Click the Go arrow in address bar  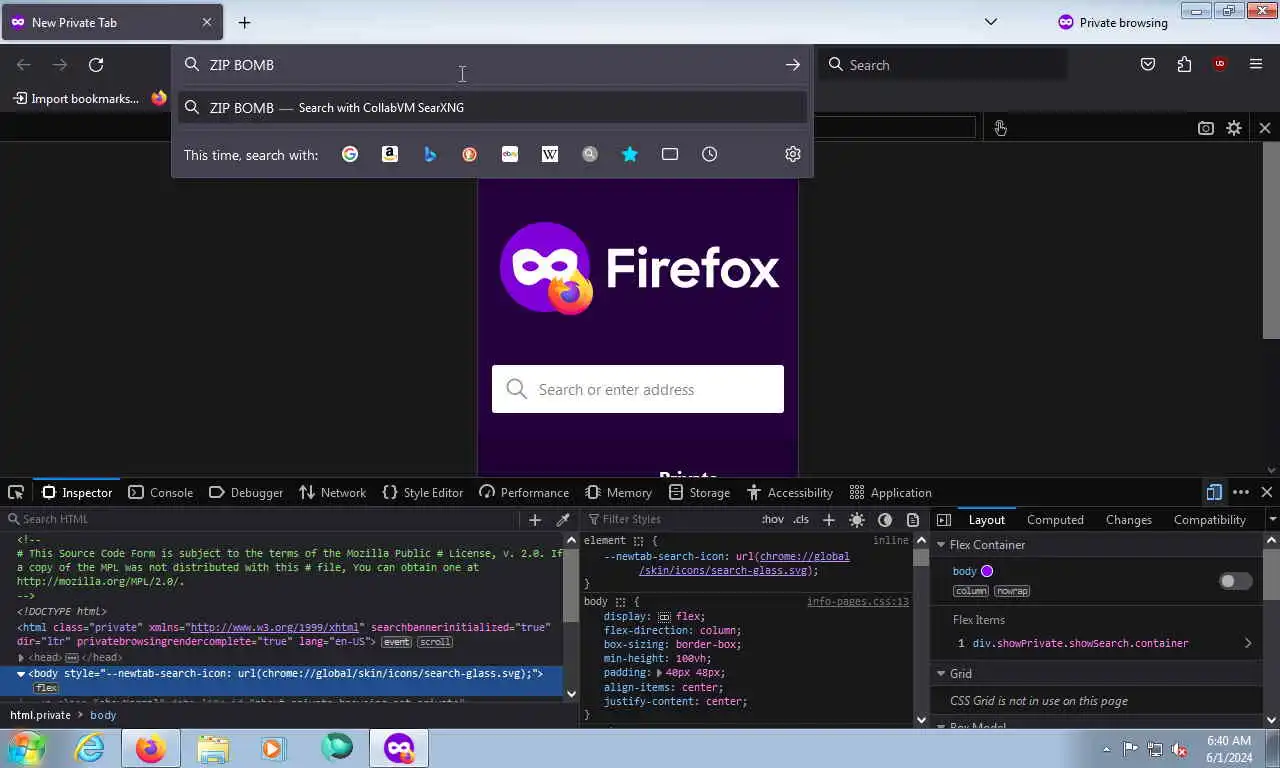[793, 65]
